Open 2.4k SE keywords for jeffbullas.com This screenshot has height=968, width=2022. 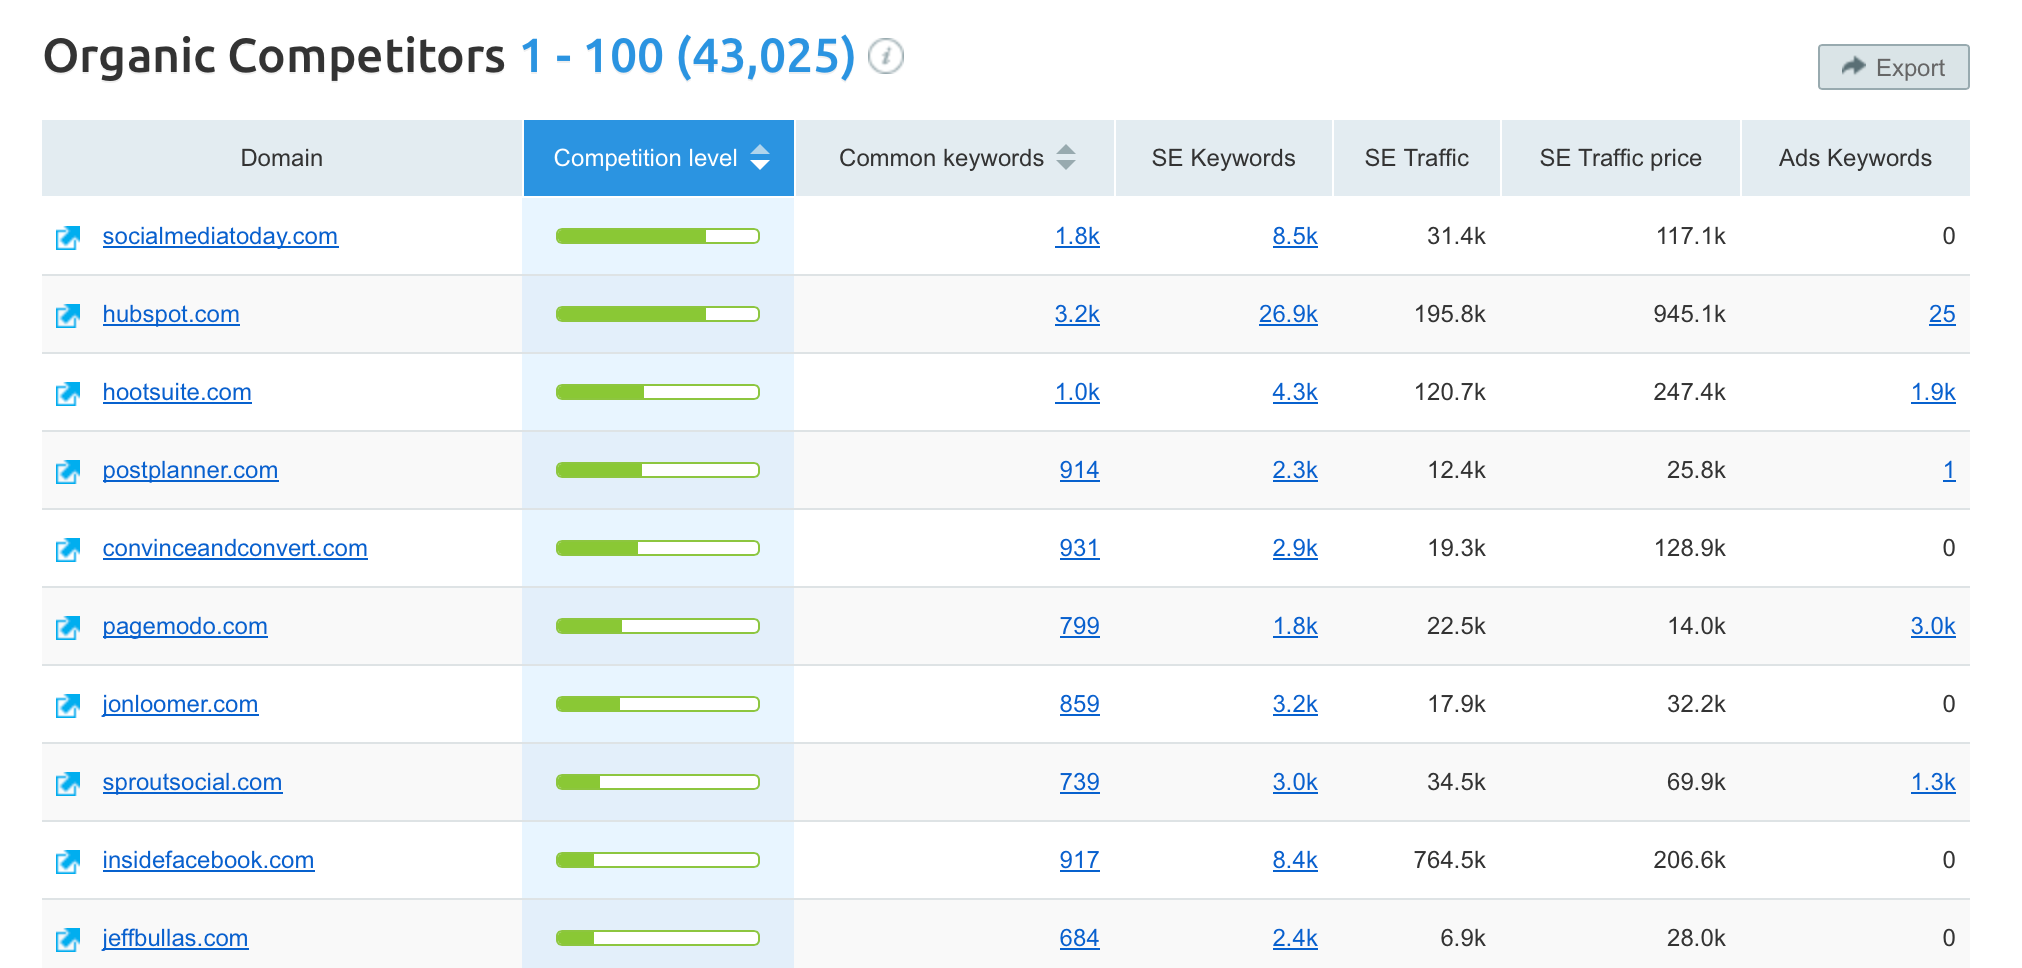pyautogui.click(x=1295, y=938)
